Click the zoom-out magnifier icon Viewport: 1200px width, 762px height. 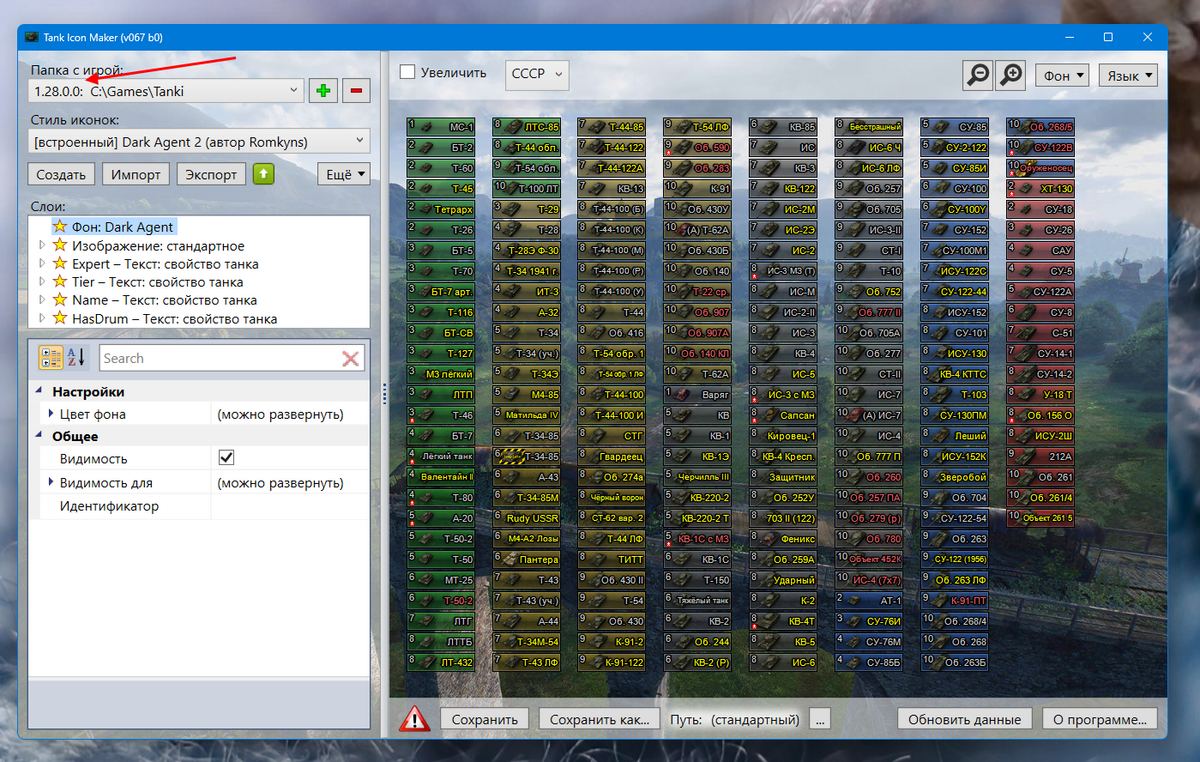pos(977,74)
